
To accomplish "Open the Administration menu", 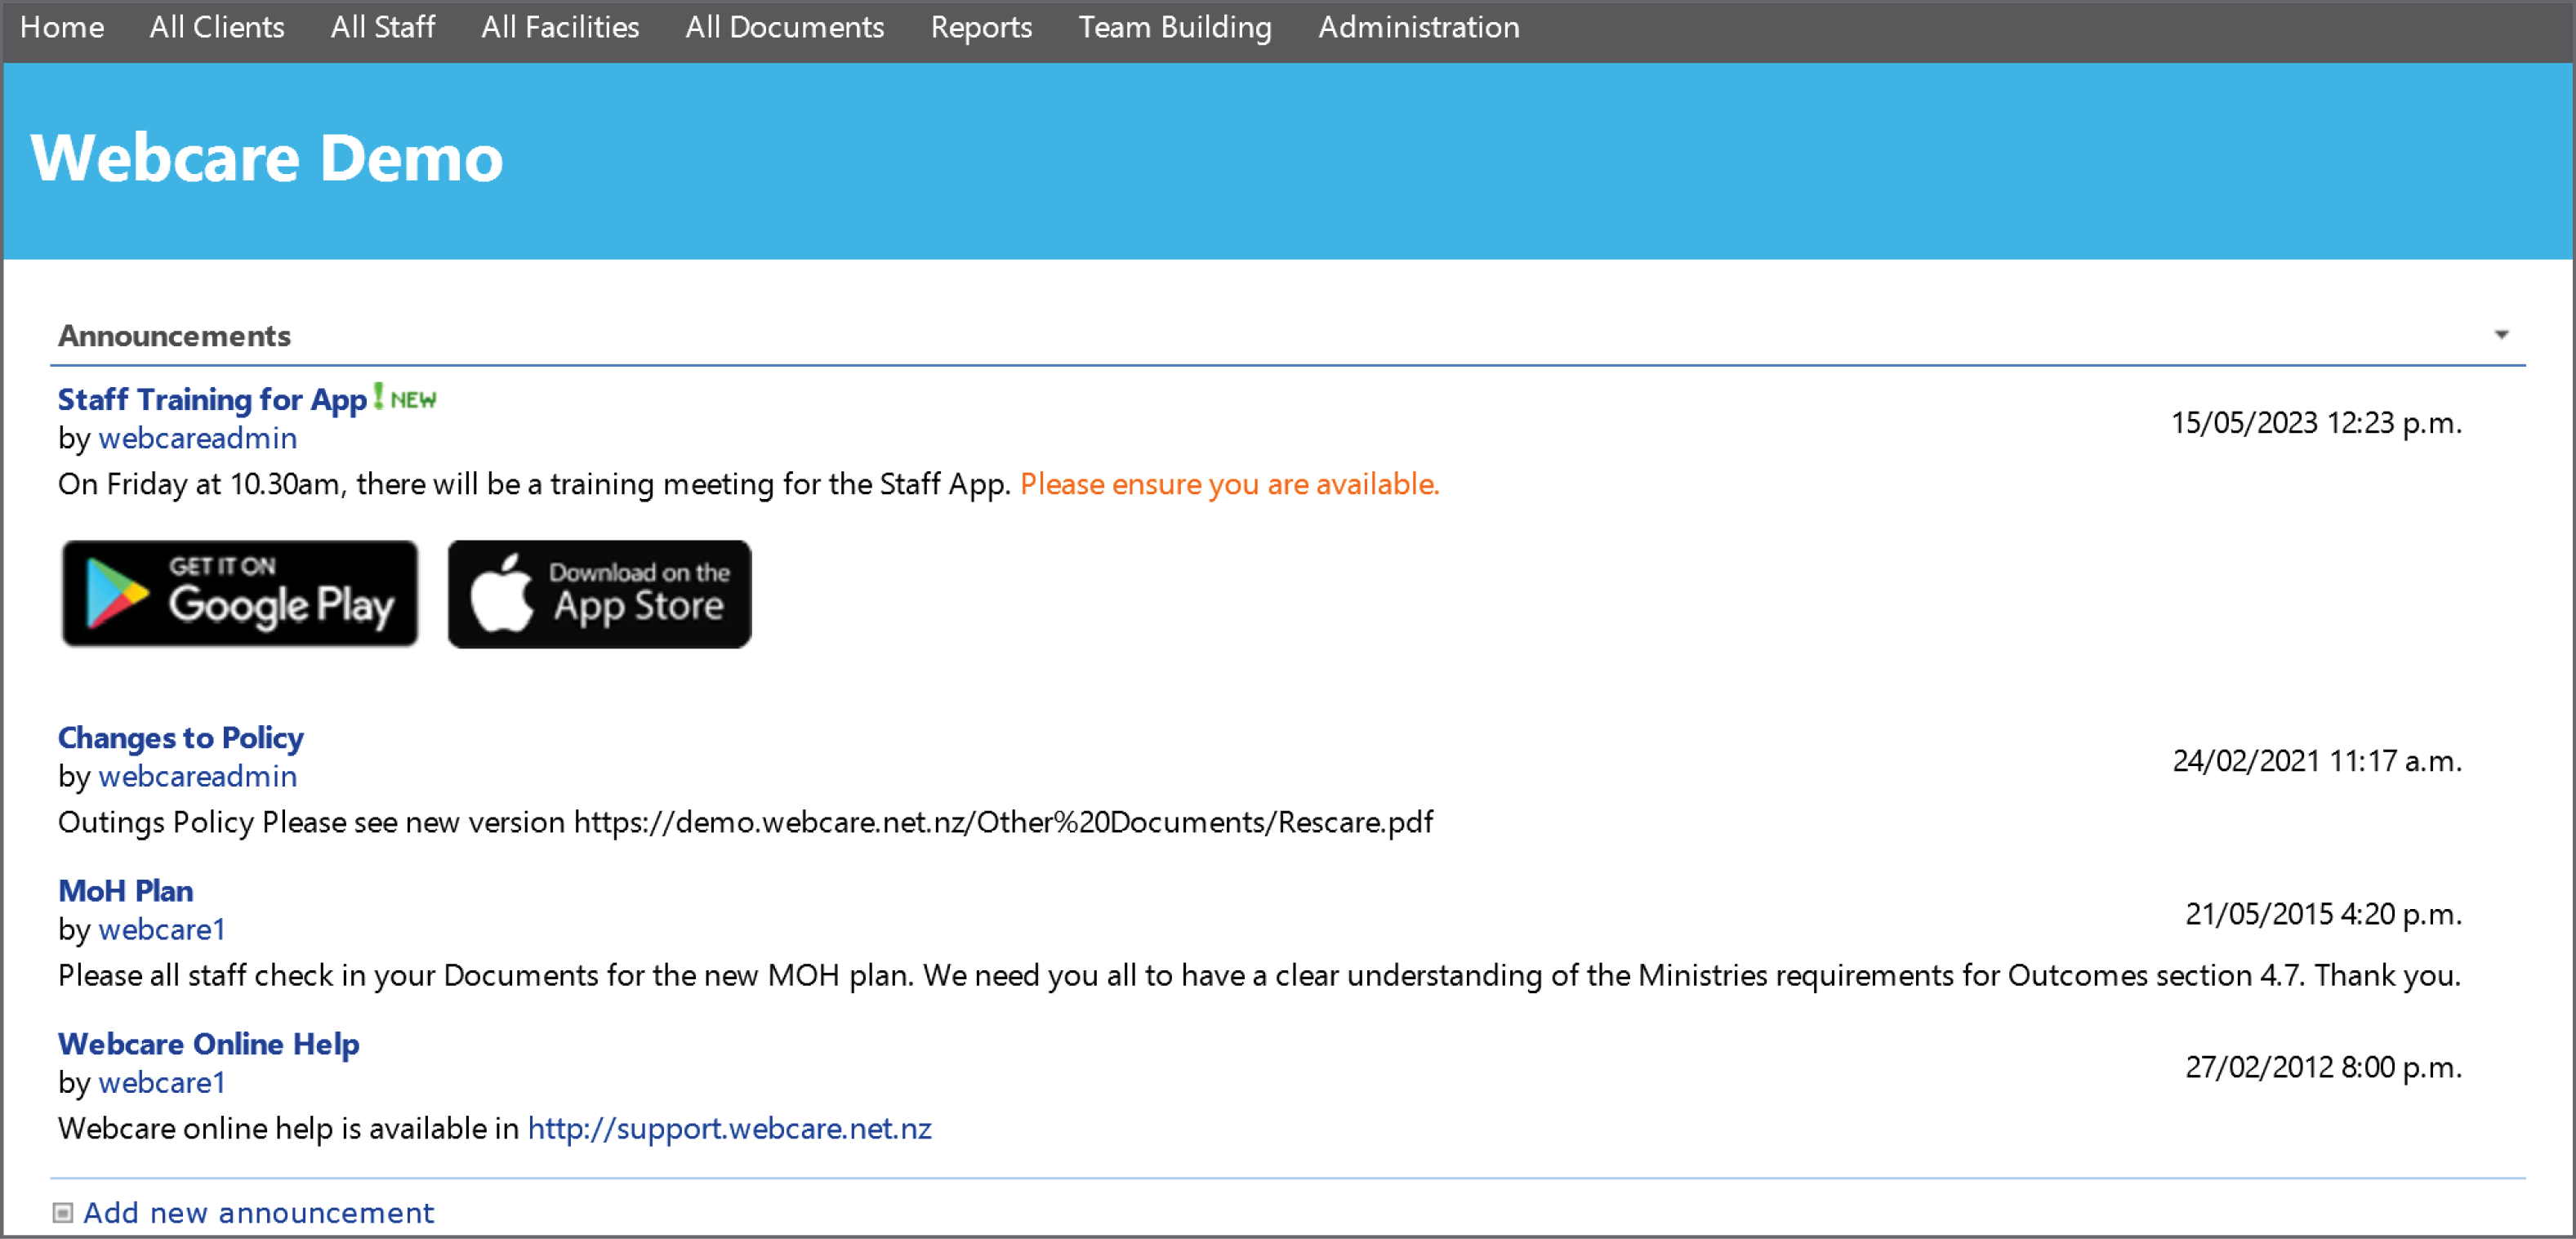I will point(1419,27).
